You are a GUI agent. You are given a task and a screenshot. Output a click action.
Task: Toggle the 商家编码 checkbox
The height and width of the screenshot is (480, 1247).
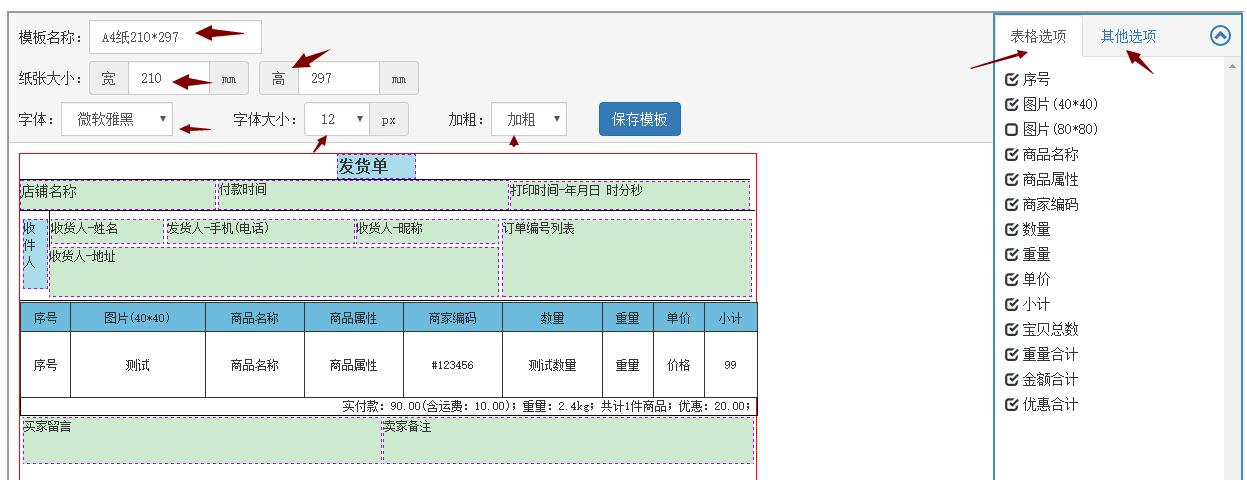(1011, 204)
